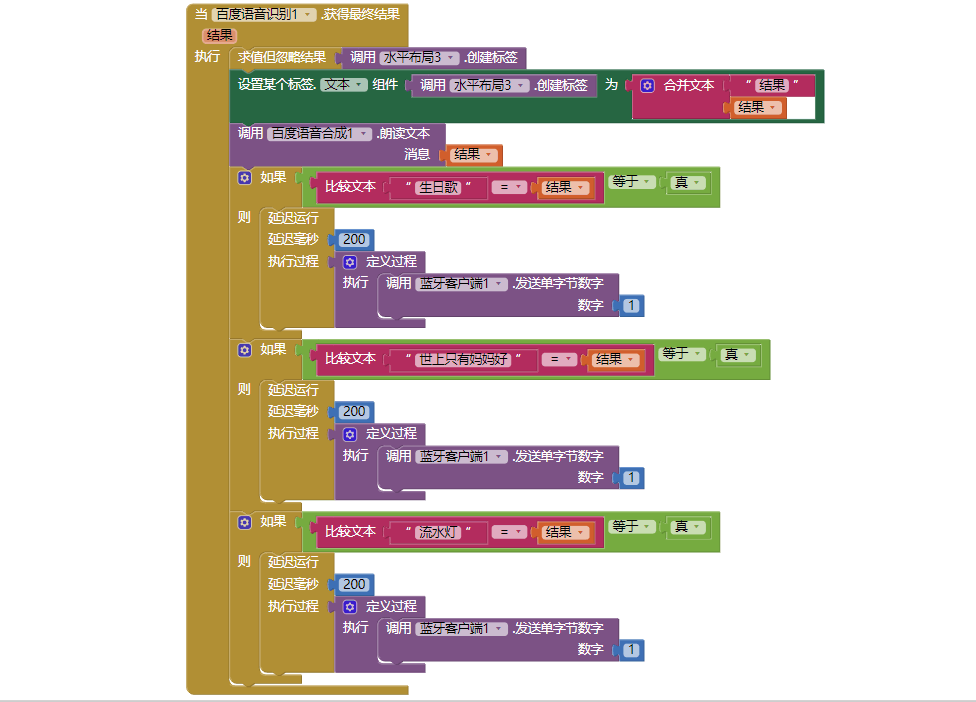Click the 比较文本 label in the 生日歌 comparison

tap(350, 187)
